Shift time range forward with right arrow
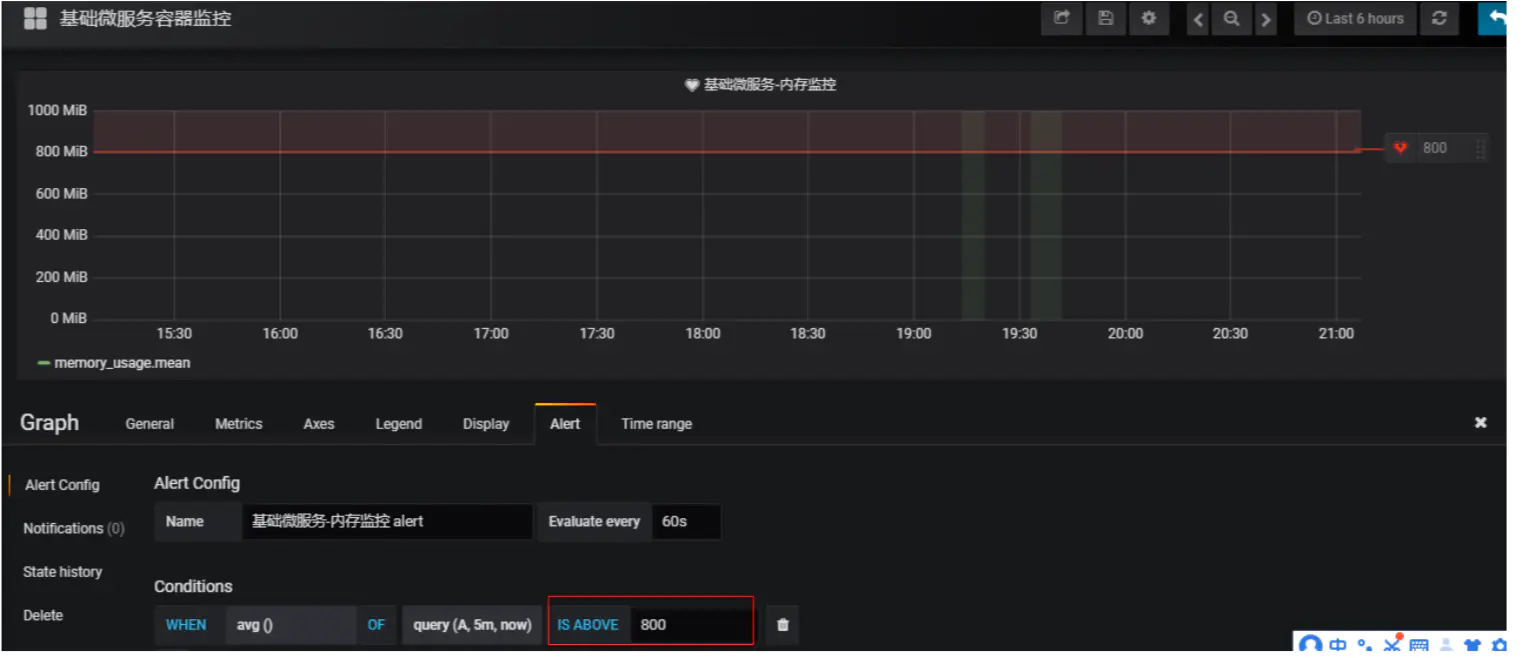The image size is (1522, 658). [x=1266, y=19]
